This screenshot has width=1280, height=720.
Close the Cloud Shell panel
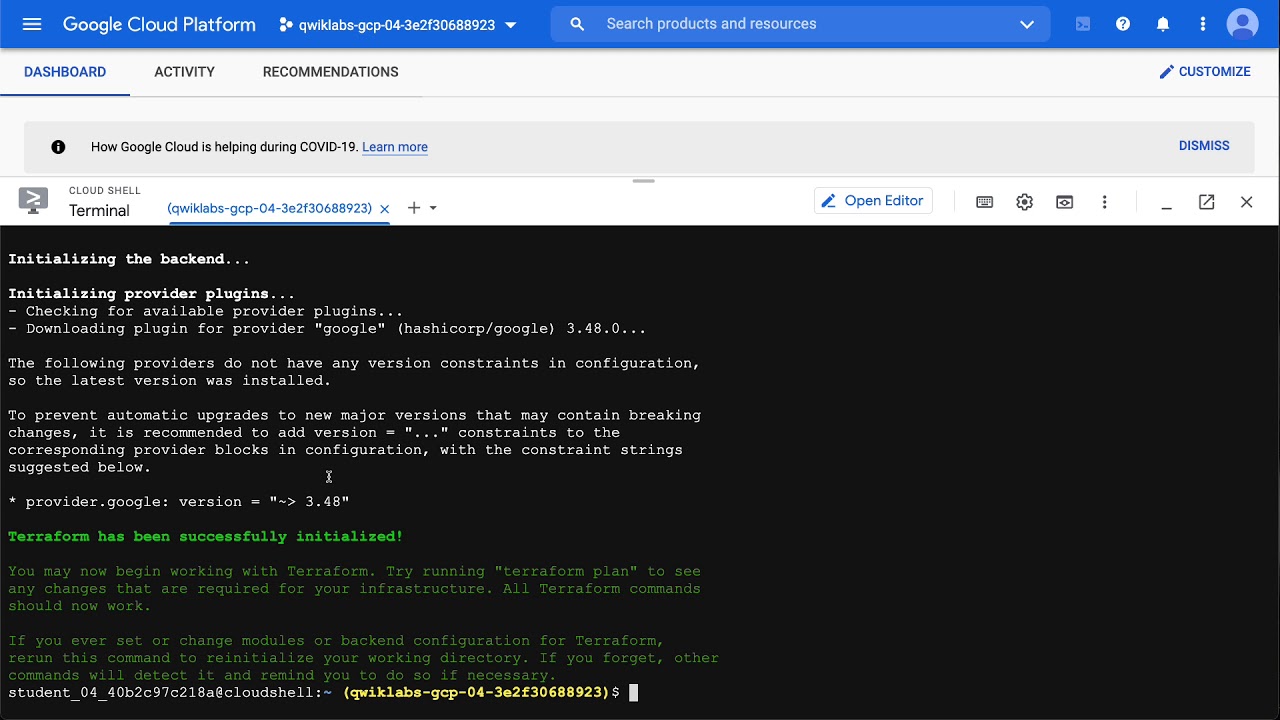point(1246,202)
